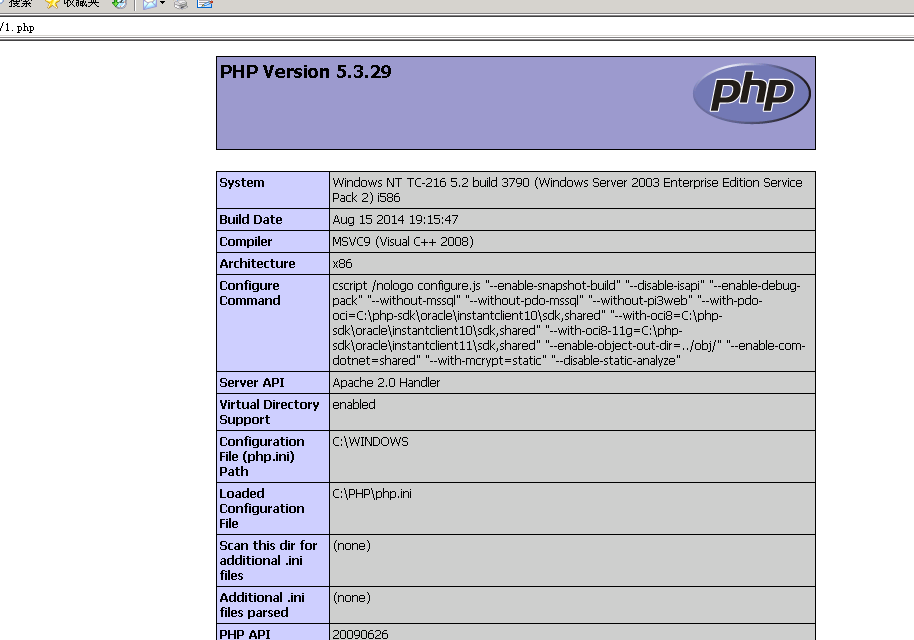
Task: Select the x86 architecture value
Action: [x=342, y=263]
